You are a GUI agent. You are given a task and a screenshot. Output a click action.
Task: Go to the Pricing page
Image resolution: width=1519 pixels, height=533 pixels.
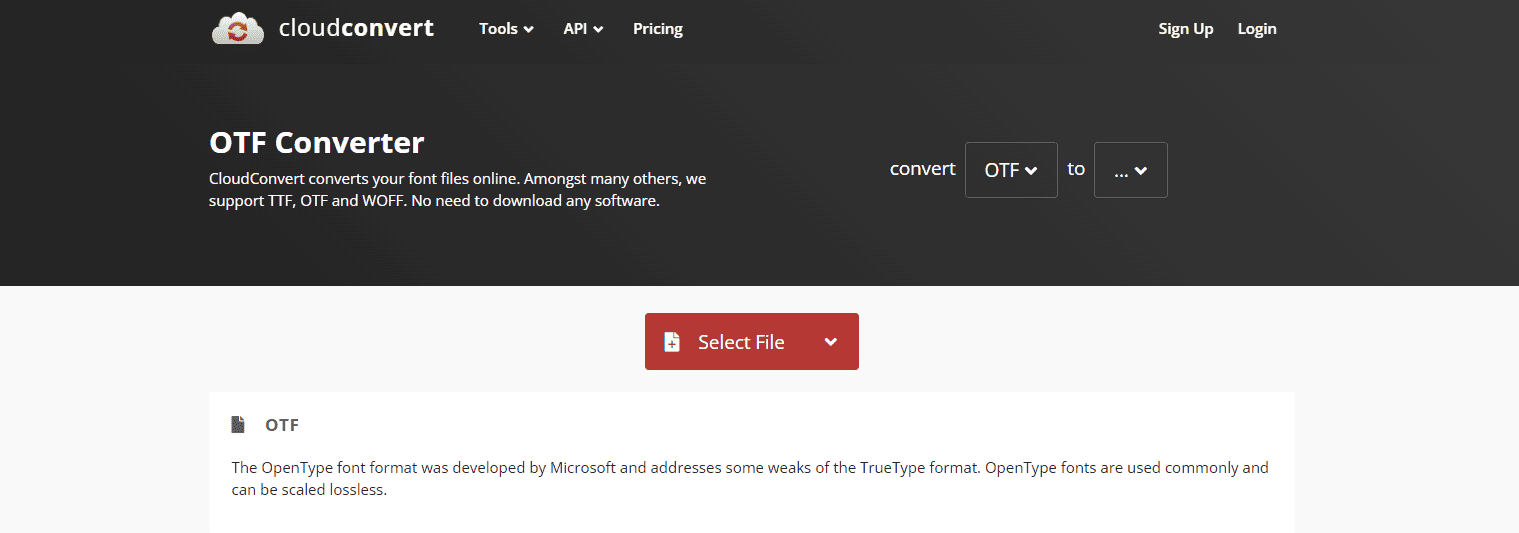point(658,29)
